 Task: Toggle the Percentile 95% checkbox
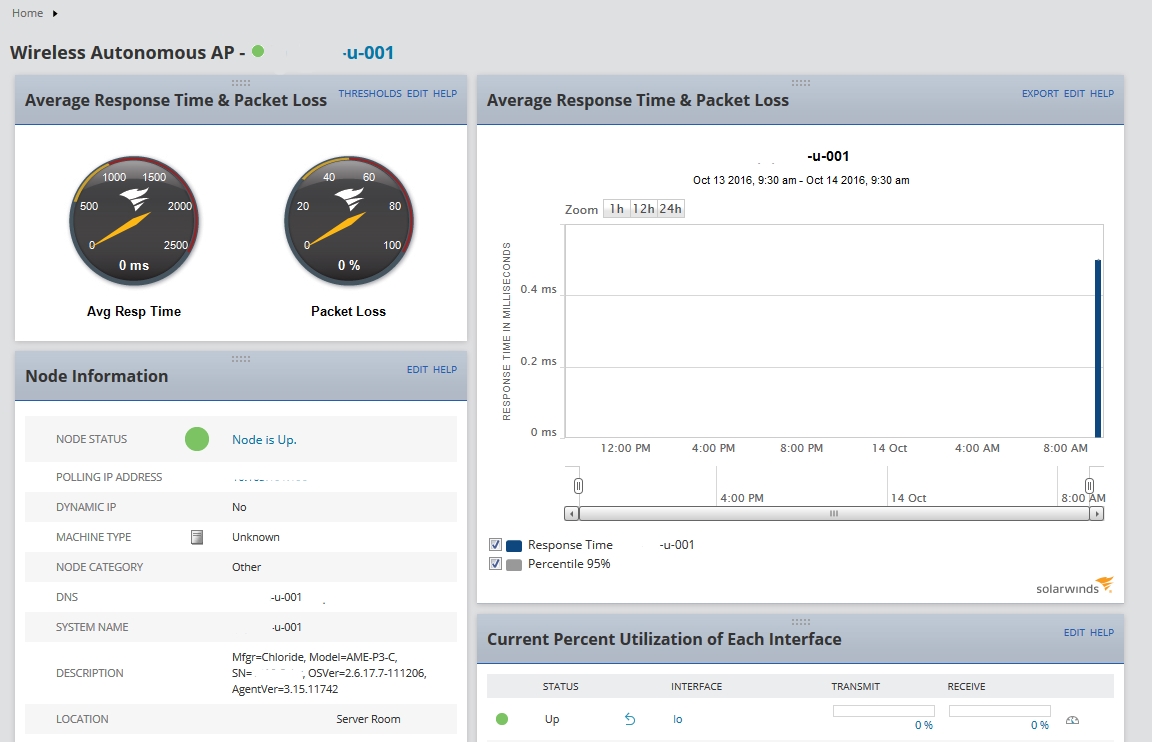point(495,564)
